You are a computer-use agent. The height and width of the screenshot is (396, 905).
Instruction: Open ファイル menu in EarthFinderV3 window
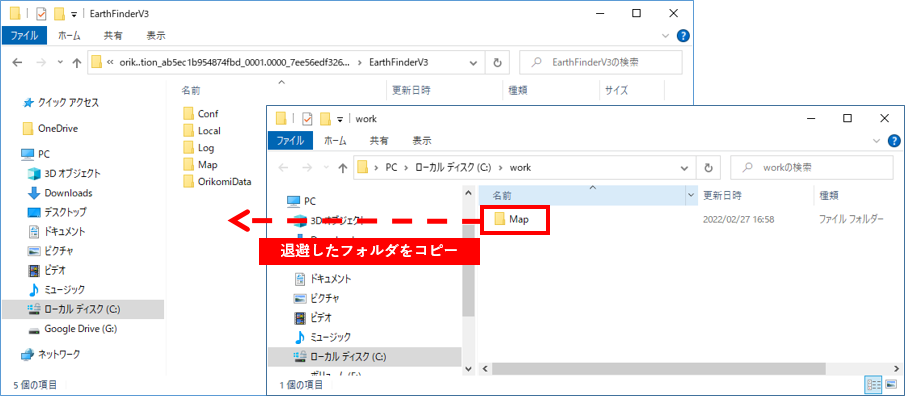24,36
